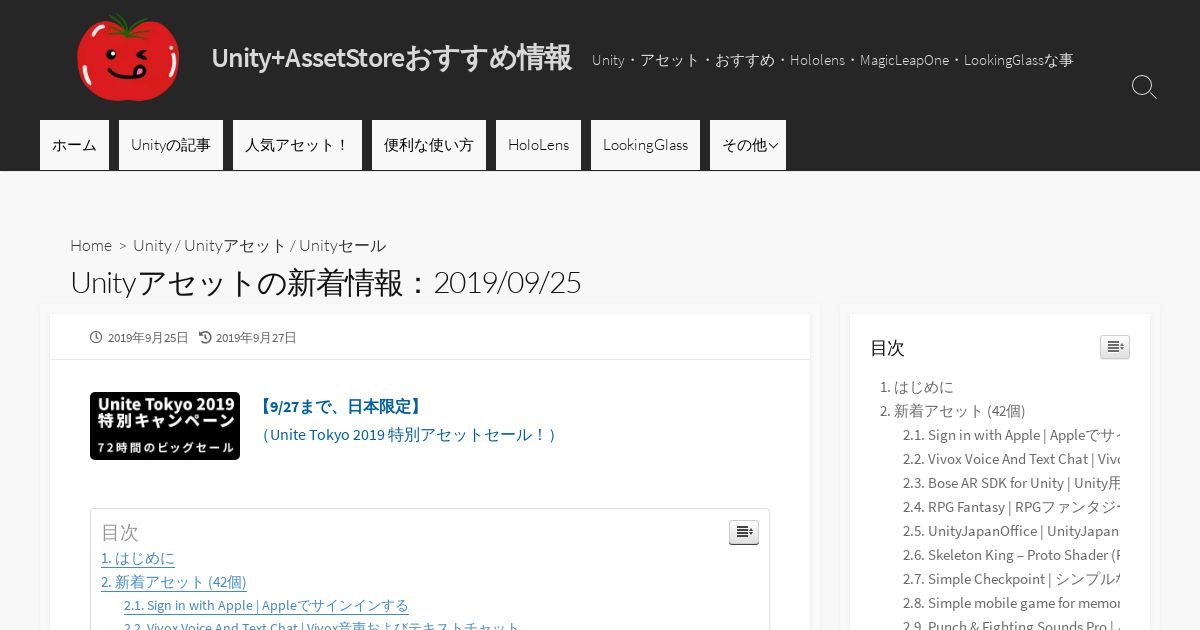
Task: Go to the ホーム menu item
Action: click(74, 145)
